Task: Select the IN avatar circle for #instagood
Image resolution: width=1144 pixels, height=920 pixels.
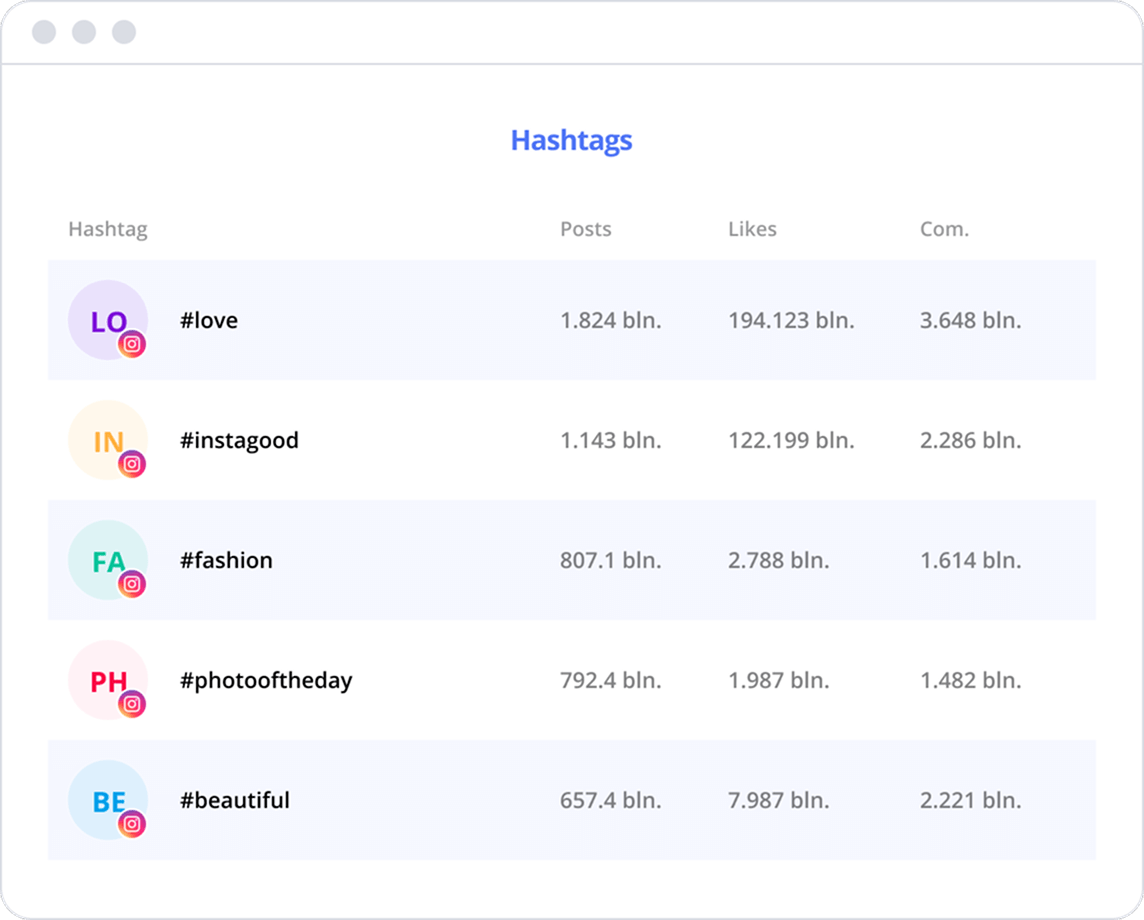Action: [x=107, y=440]
